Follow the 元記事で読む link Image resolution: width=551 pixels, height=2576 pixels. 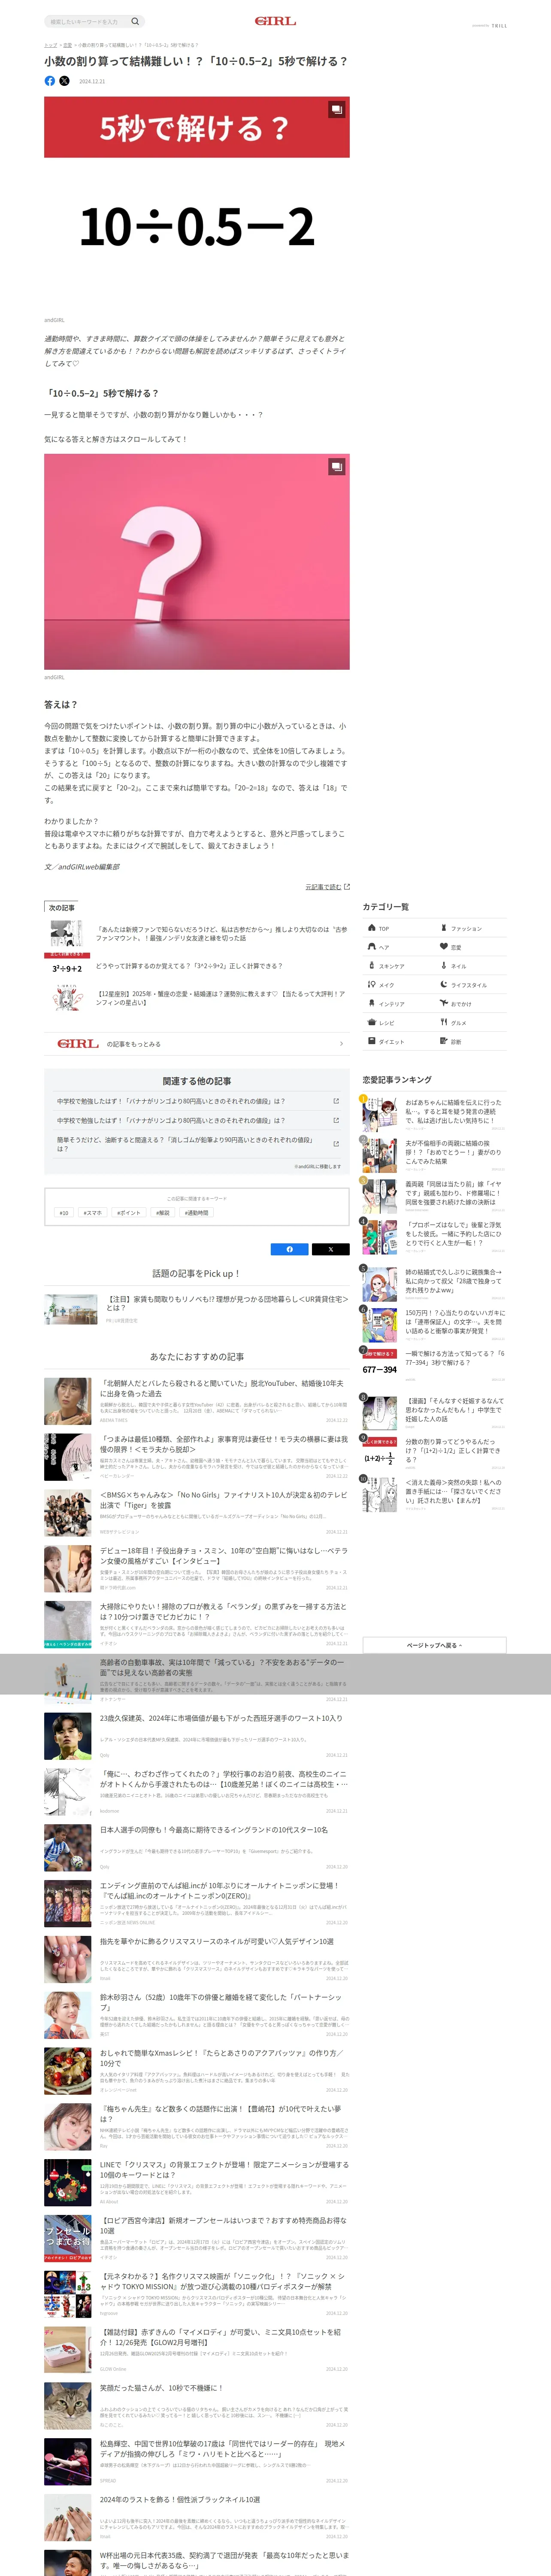[x=327, y=886]
